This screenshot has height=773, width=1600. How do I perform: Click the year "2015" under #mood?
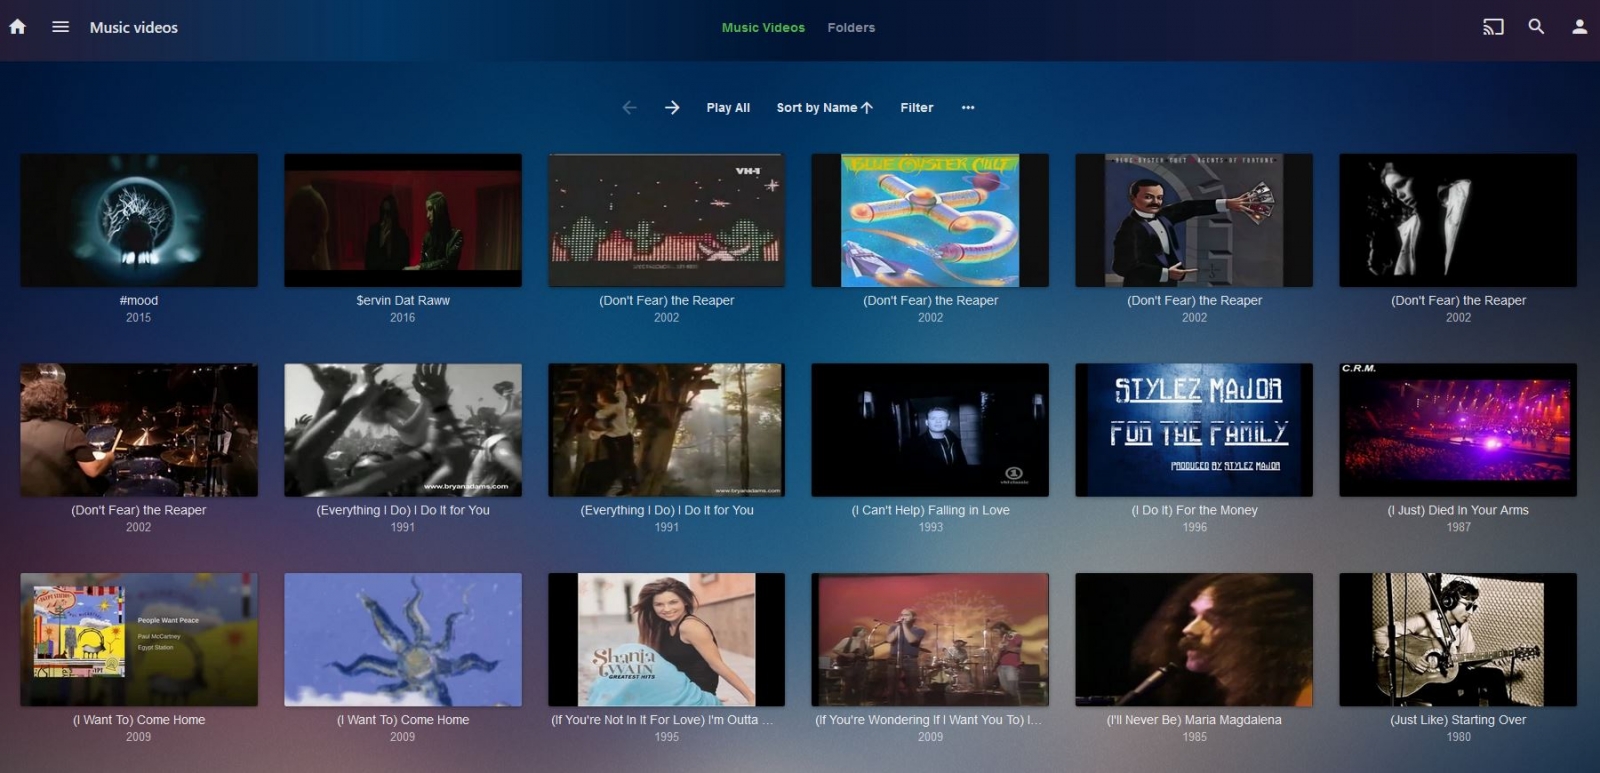tap(139, 318)
